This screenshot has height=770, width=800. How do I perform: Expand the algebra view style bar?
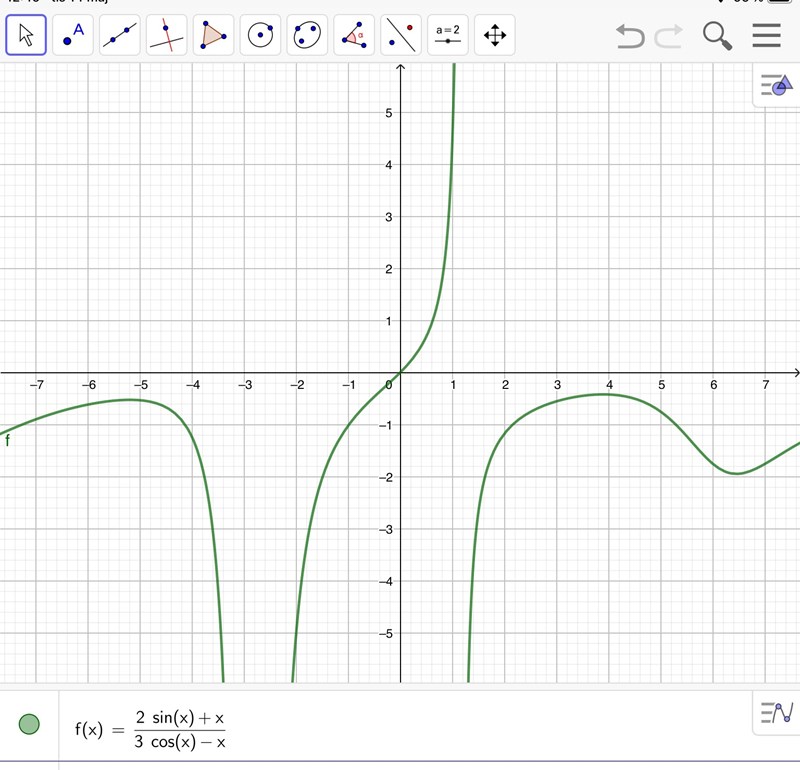[x=776, y=712]
